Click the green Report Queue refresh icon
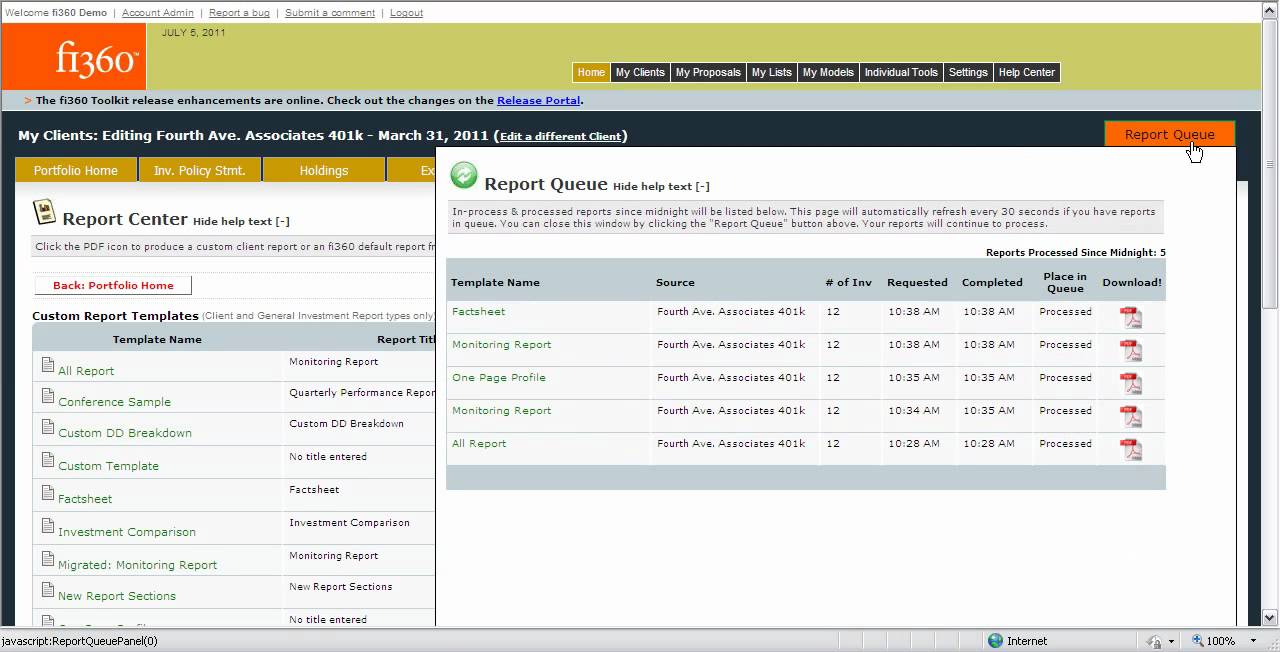The image size is (1280, 652). 464,175
